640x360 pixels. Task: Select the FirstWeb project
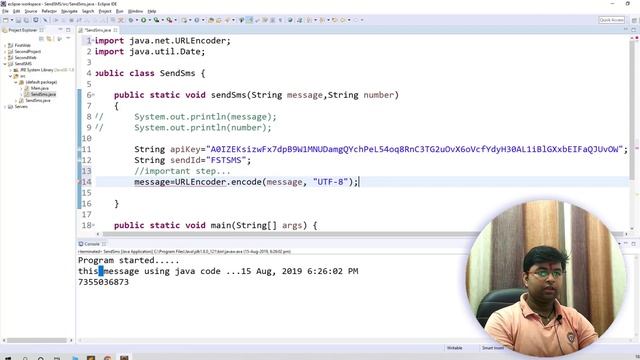click(x=22, y=45)
